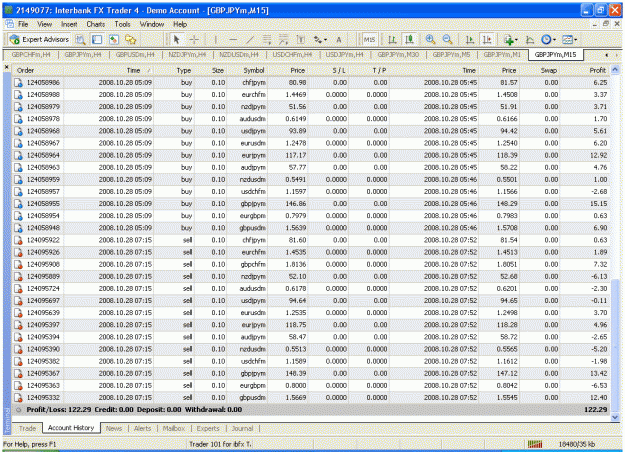Screen dimensions: 625x452
Task: Select the horizontal line drawing tool
Action: pos(233,39)
